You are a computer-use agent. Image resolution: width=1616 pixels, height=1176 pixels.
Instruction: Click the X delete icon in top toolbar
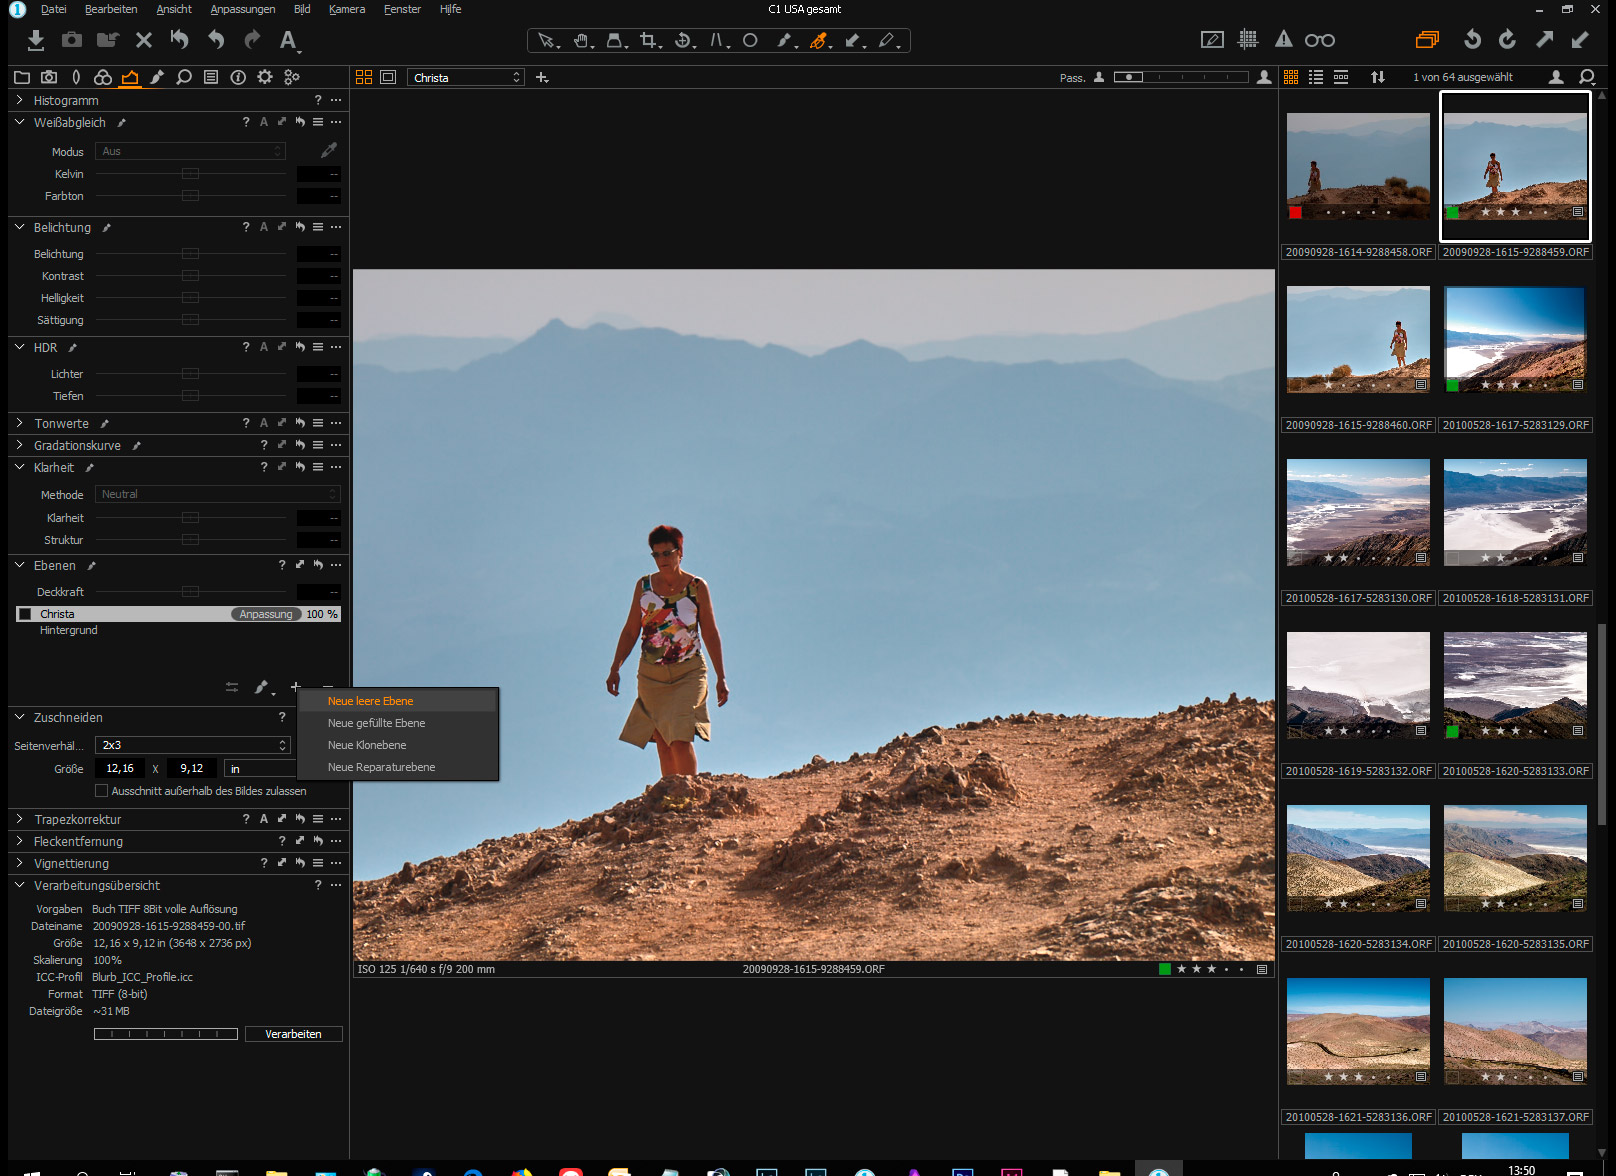144,40
